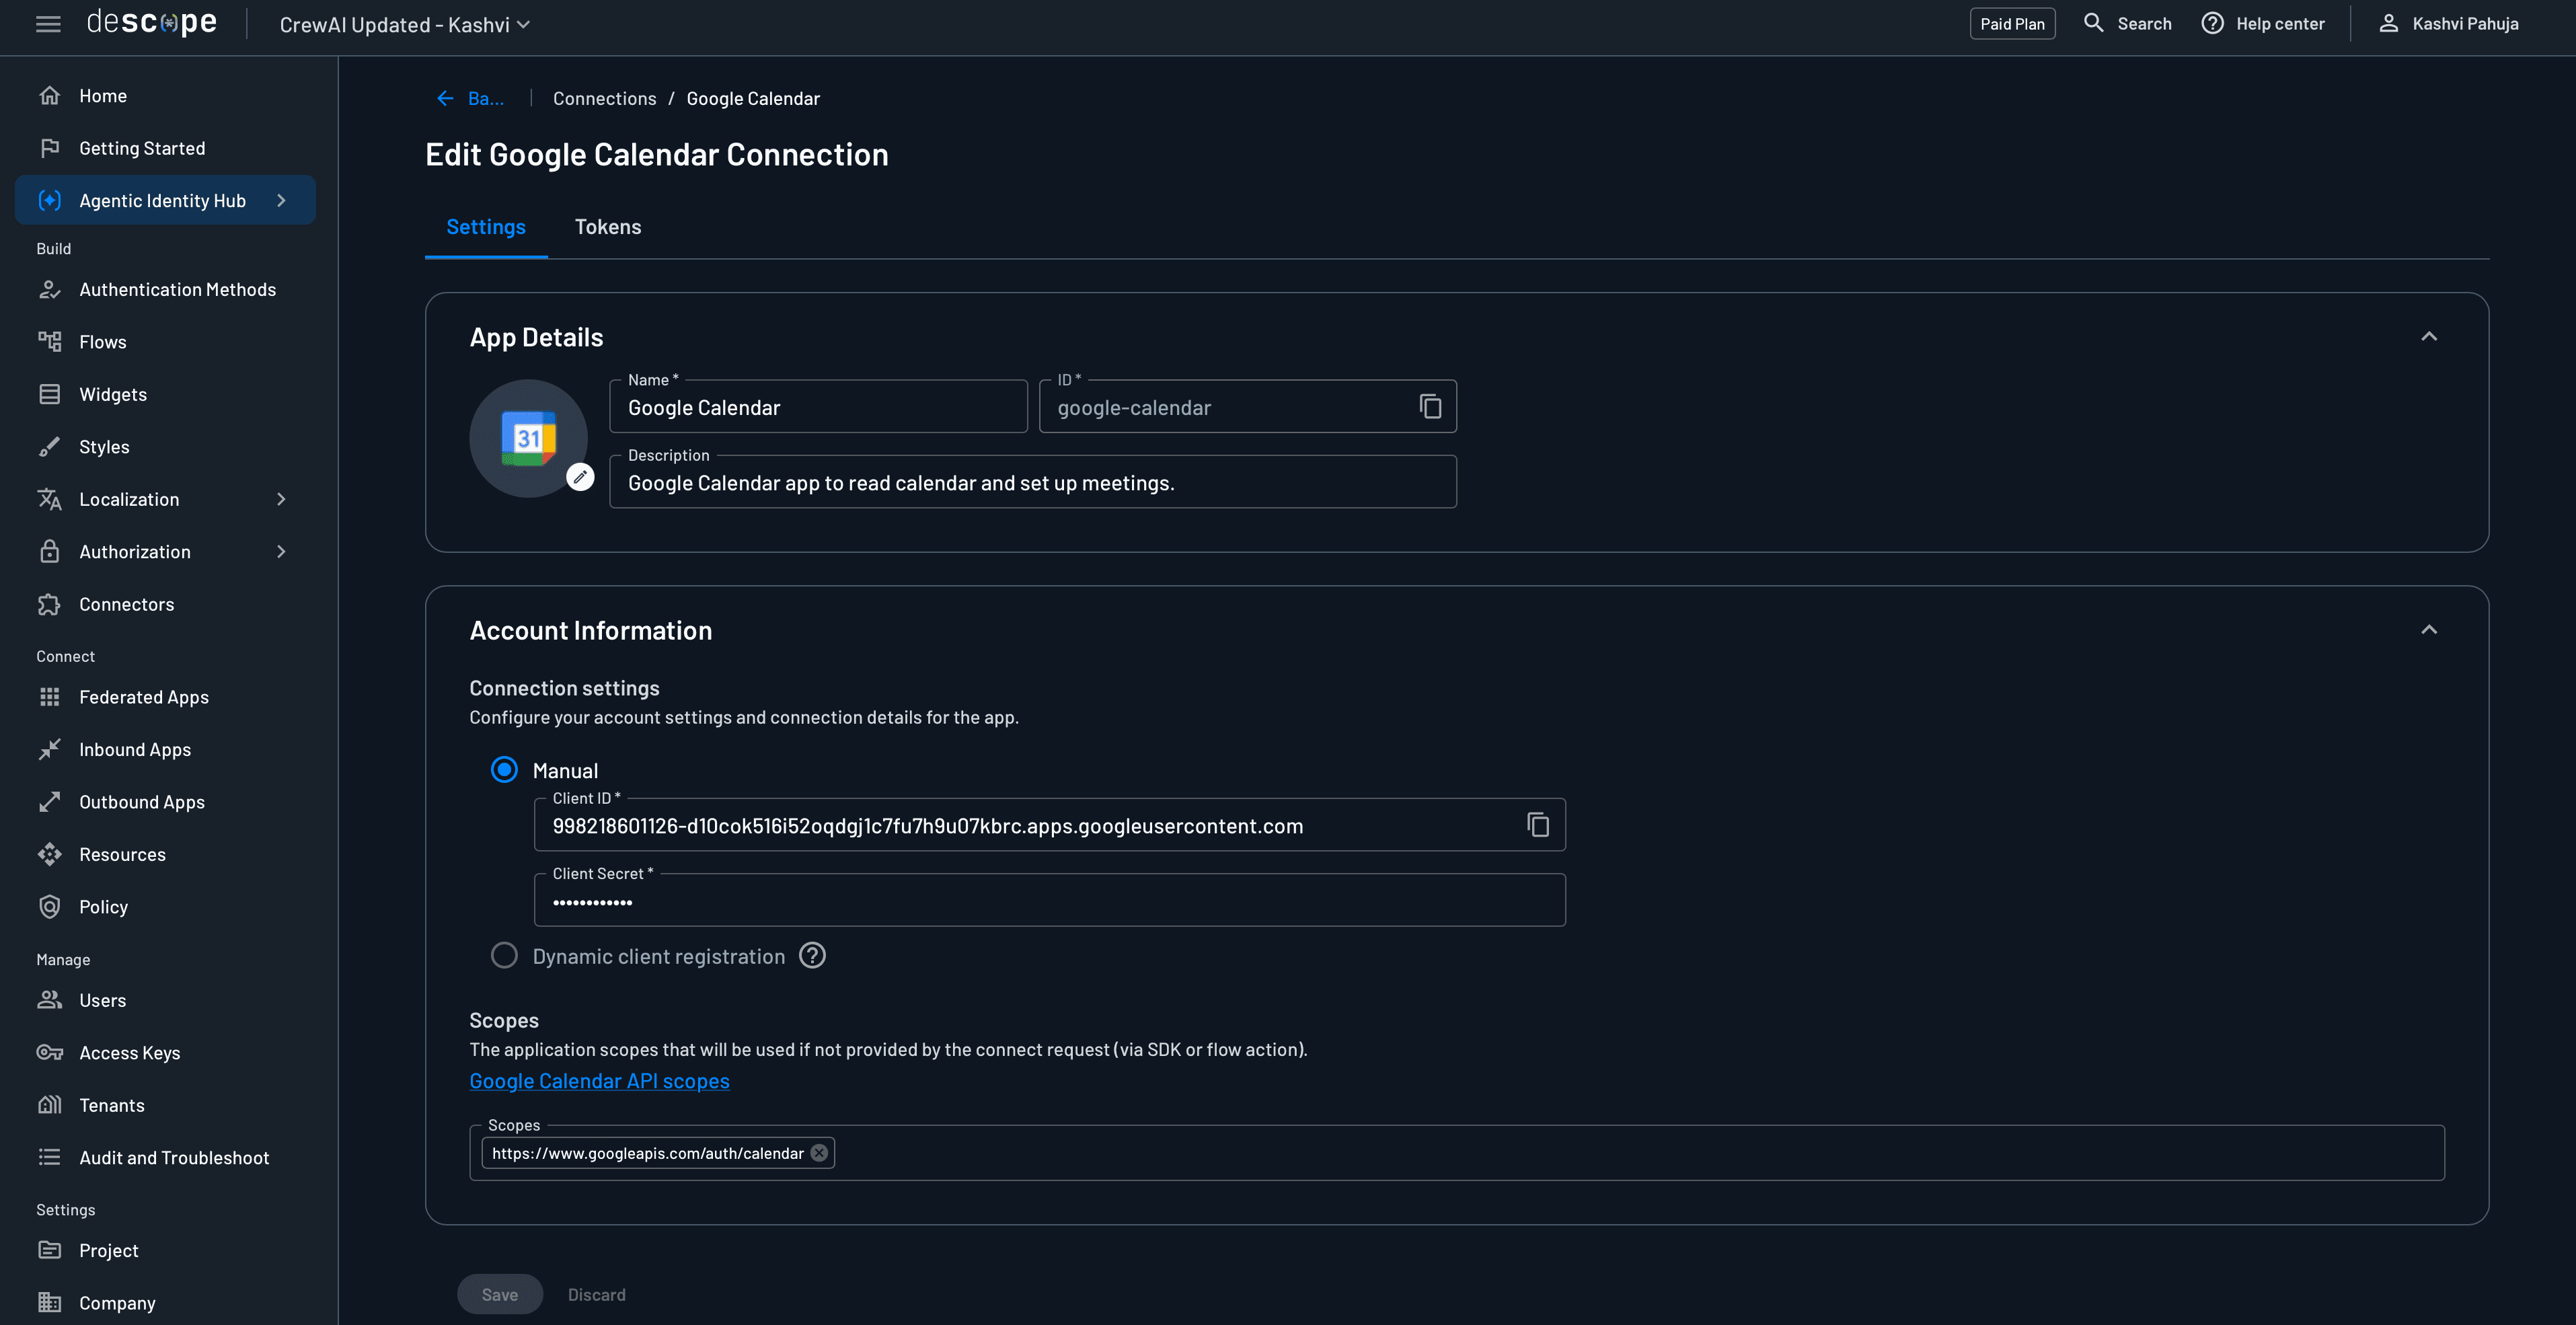Click the Back arrow link
The image size is (2576, 1325).
coord(470,98)
